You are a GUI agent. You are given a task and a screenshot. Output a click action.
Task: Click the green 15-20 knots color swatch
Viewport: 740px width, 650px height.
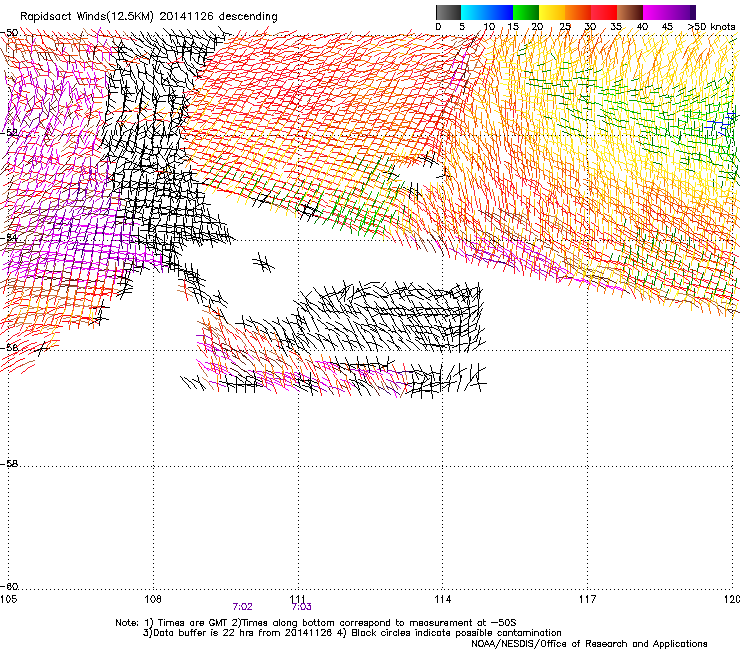[x=526, y=12]
